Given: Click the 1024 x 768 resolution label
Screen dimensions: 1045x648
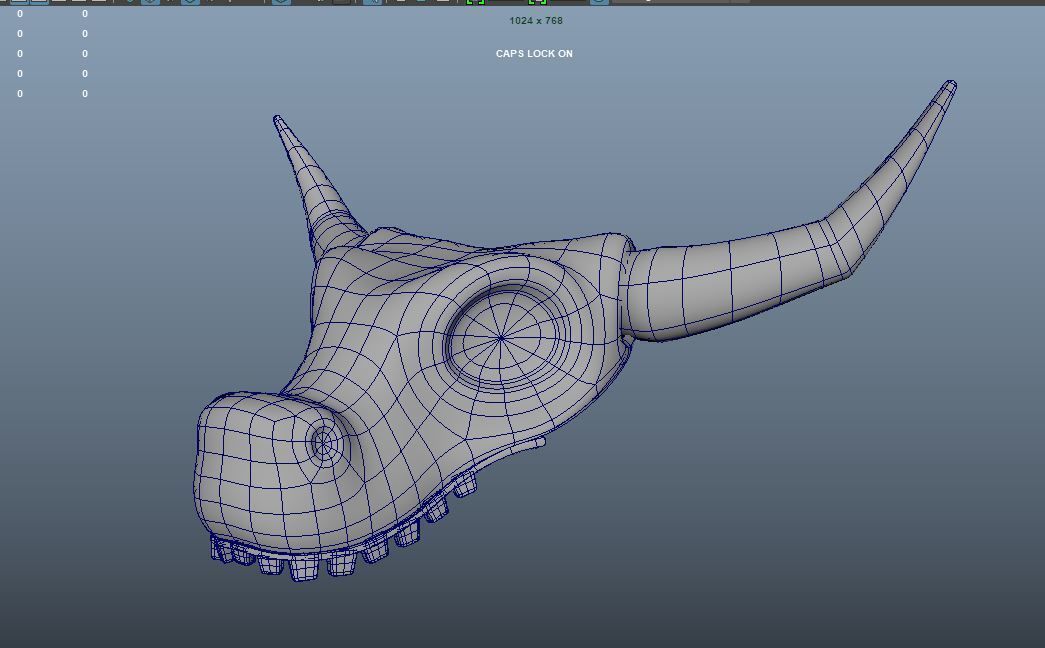Looking at the screenshot, I should [535, 21].
